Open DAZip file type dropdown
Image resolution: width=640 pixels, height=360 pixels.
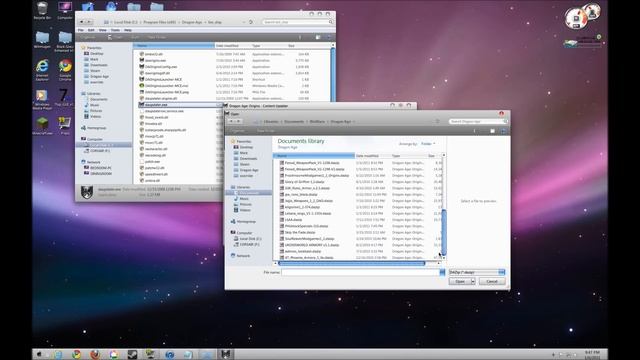coord(477,272)
